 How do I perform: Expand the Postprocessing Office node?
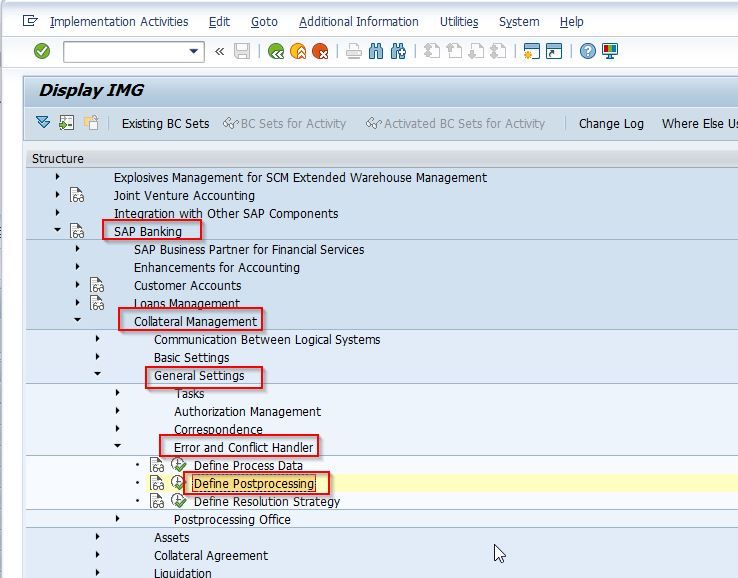click(117, 518)
